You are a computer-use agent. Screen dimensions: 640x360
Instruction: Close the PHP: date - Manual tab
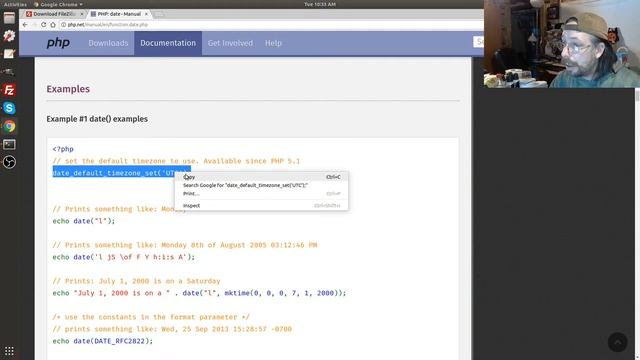tap(146, 14)
